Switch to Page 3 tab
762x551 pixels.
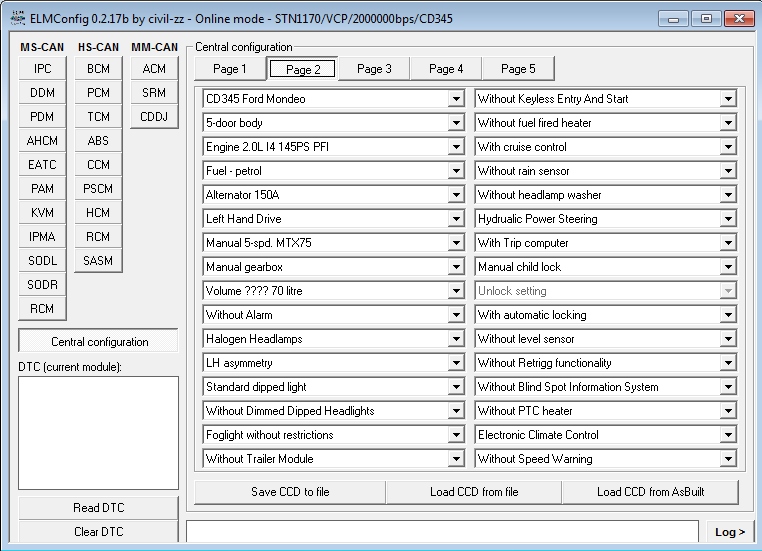pos(374,69)
